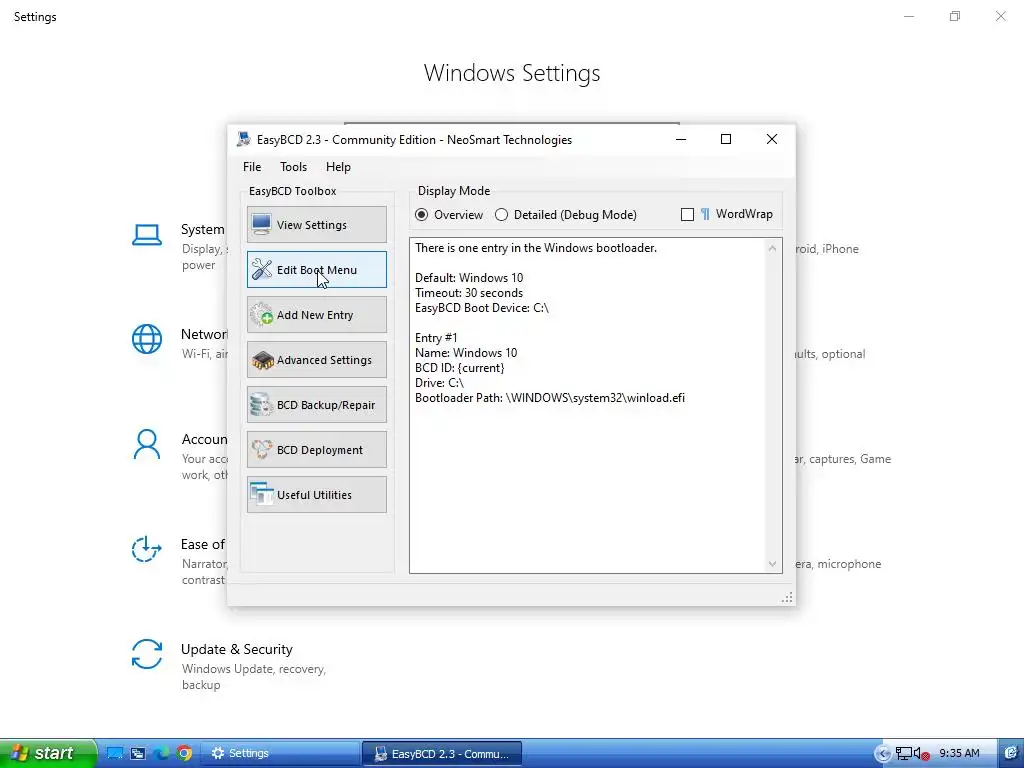Open Useful Utilities
This screenshot has width=1024, height=768.
(x=317, y=495)
